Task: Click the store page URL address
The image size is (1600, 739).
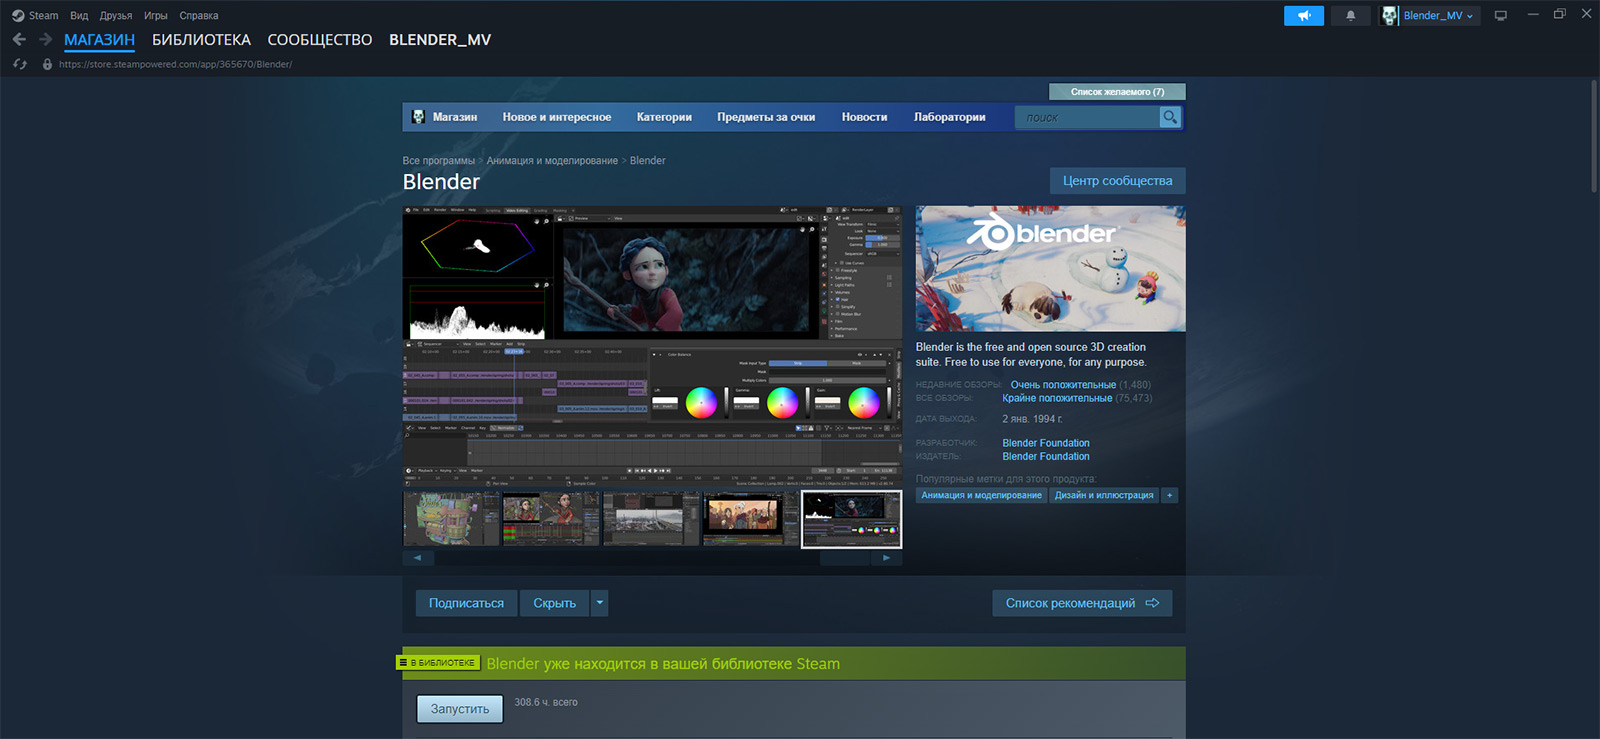Action: pos(175,64)
